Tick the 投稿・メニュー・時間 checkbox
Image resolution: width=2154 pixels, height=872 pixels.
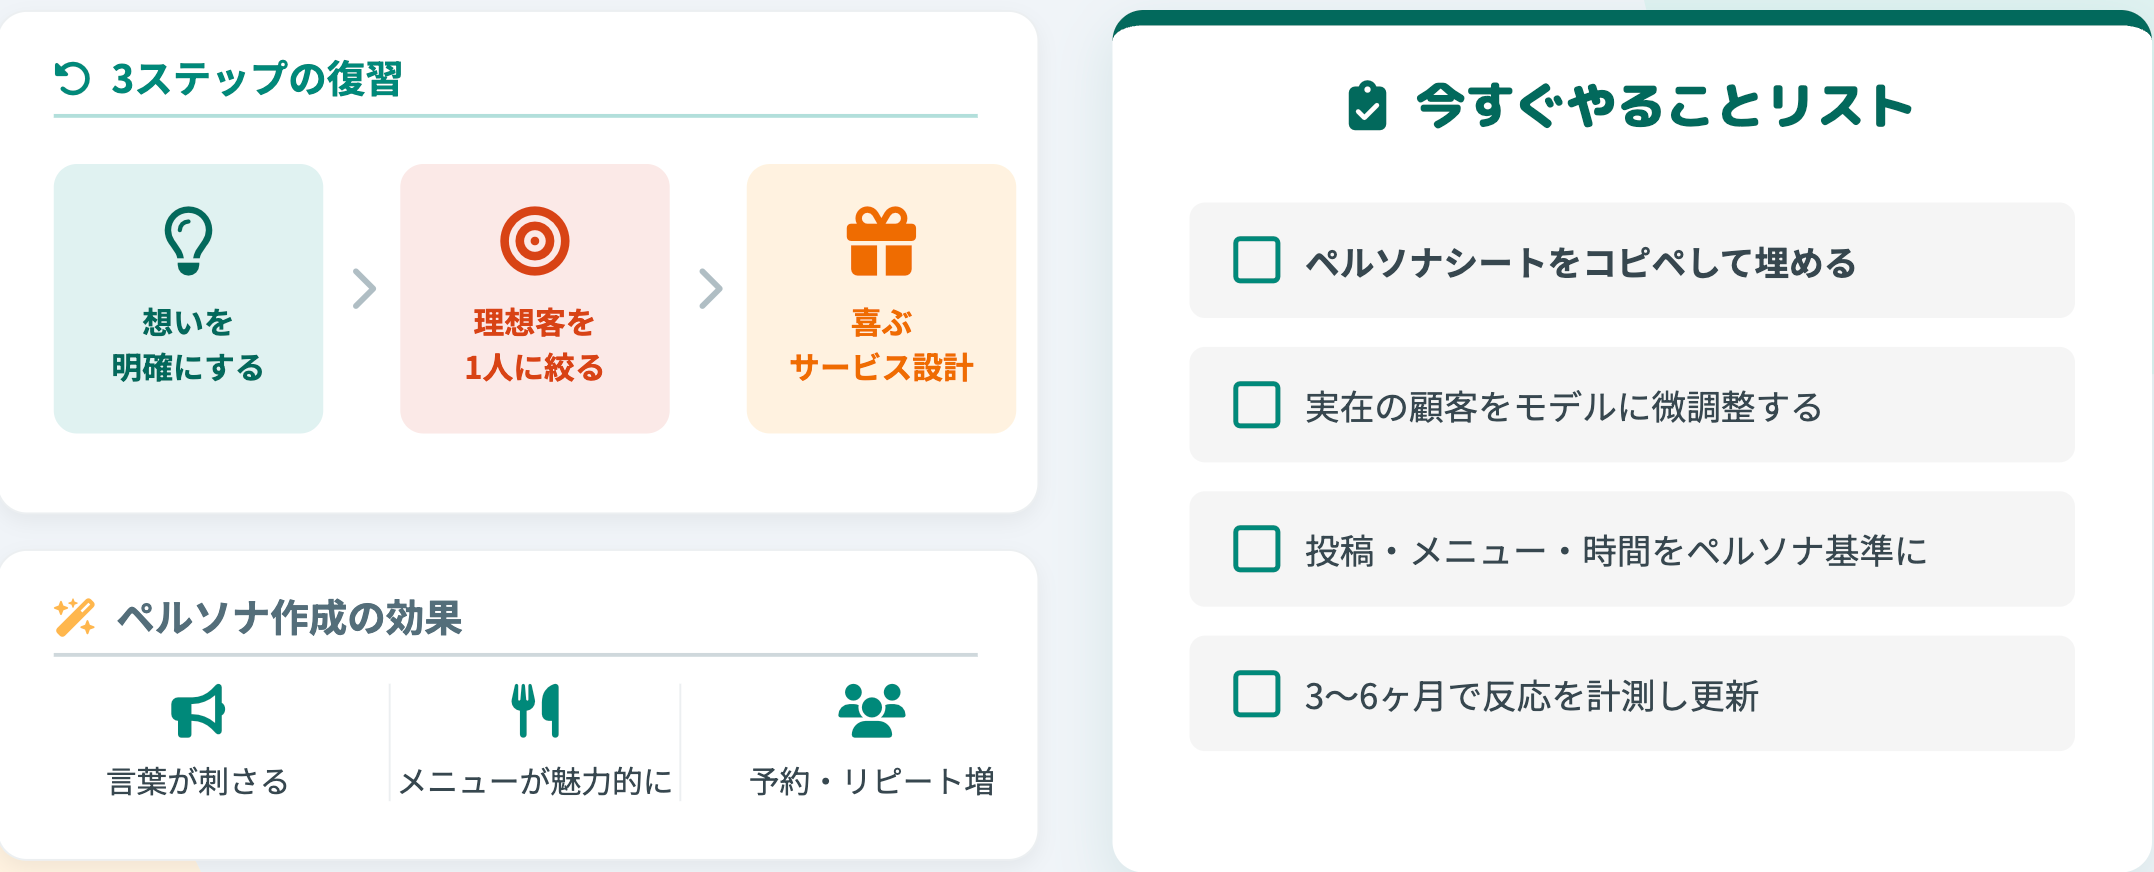pyautogui.click(x=1257, y=549)
